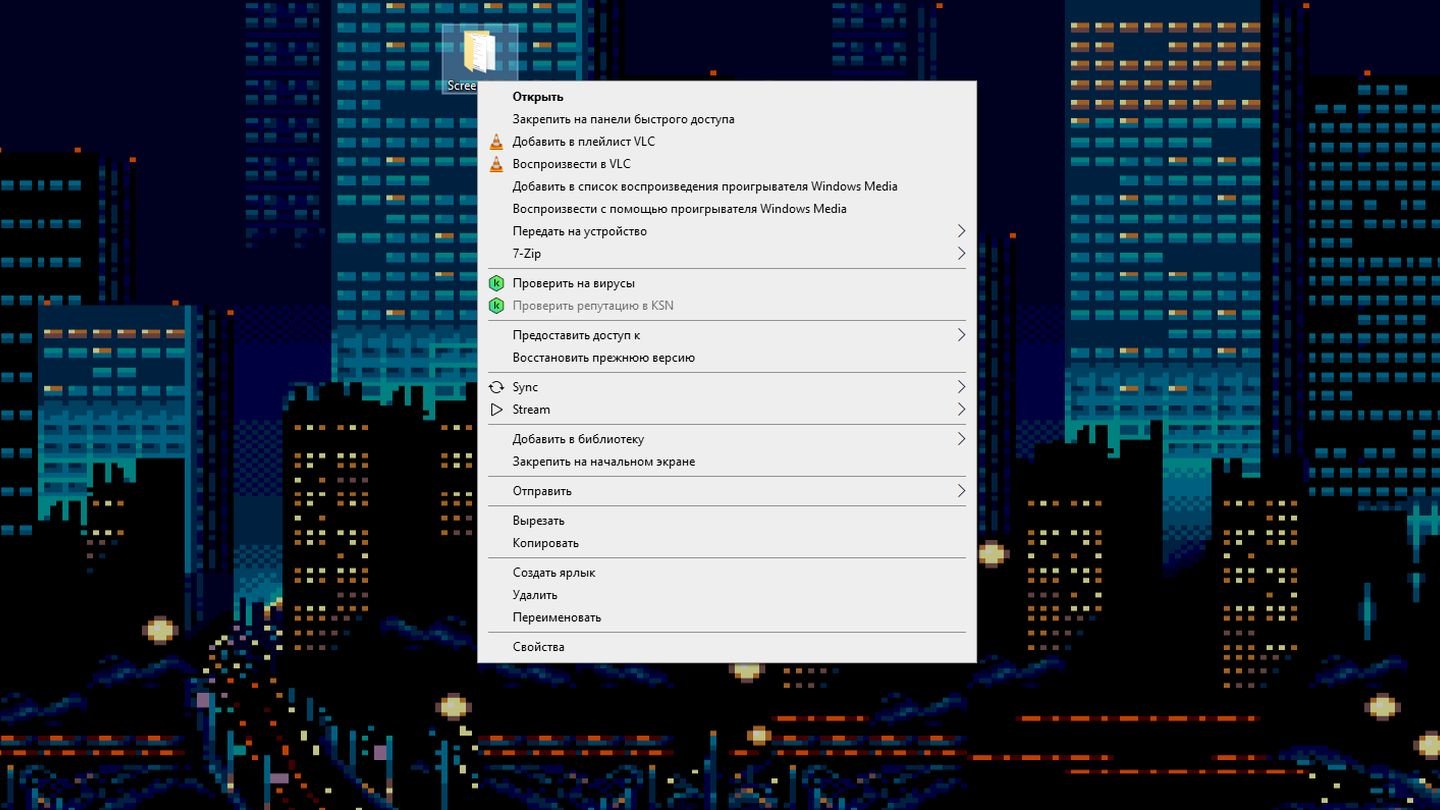Select Создать ярлык
This screenshot has width=1440, height=810.
[x=727, y=573]
